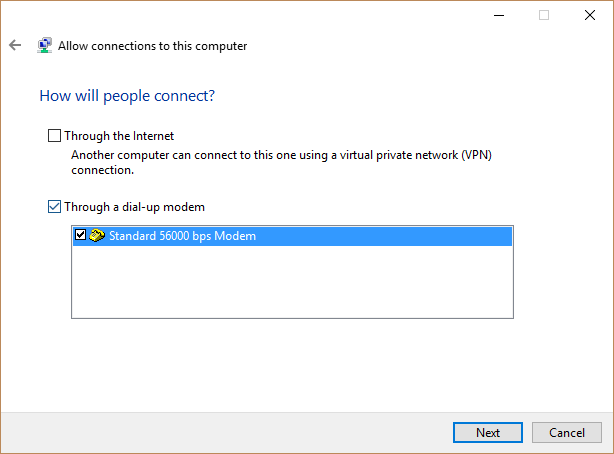The width and height of the screenshot is (614, 454).
Task: Click the VPN connection description text
Action: 281,162
